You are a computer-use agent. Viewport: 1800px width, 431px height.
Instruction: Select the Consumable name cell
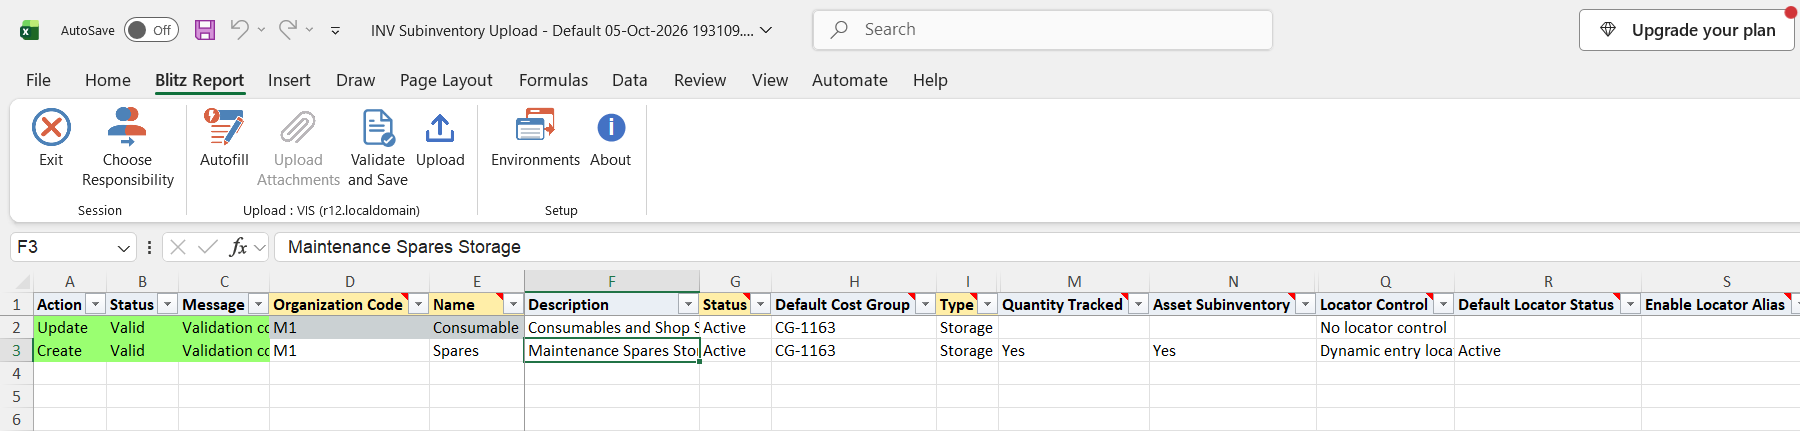[476, 328]
